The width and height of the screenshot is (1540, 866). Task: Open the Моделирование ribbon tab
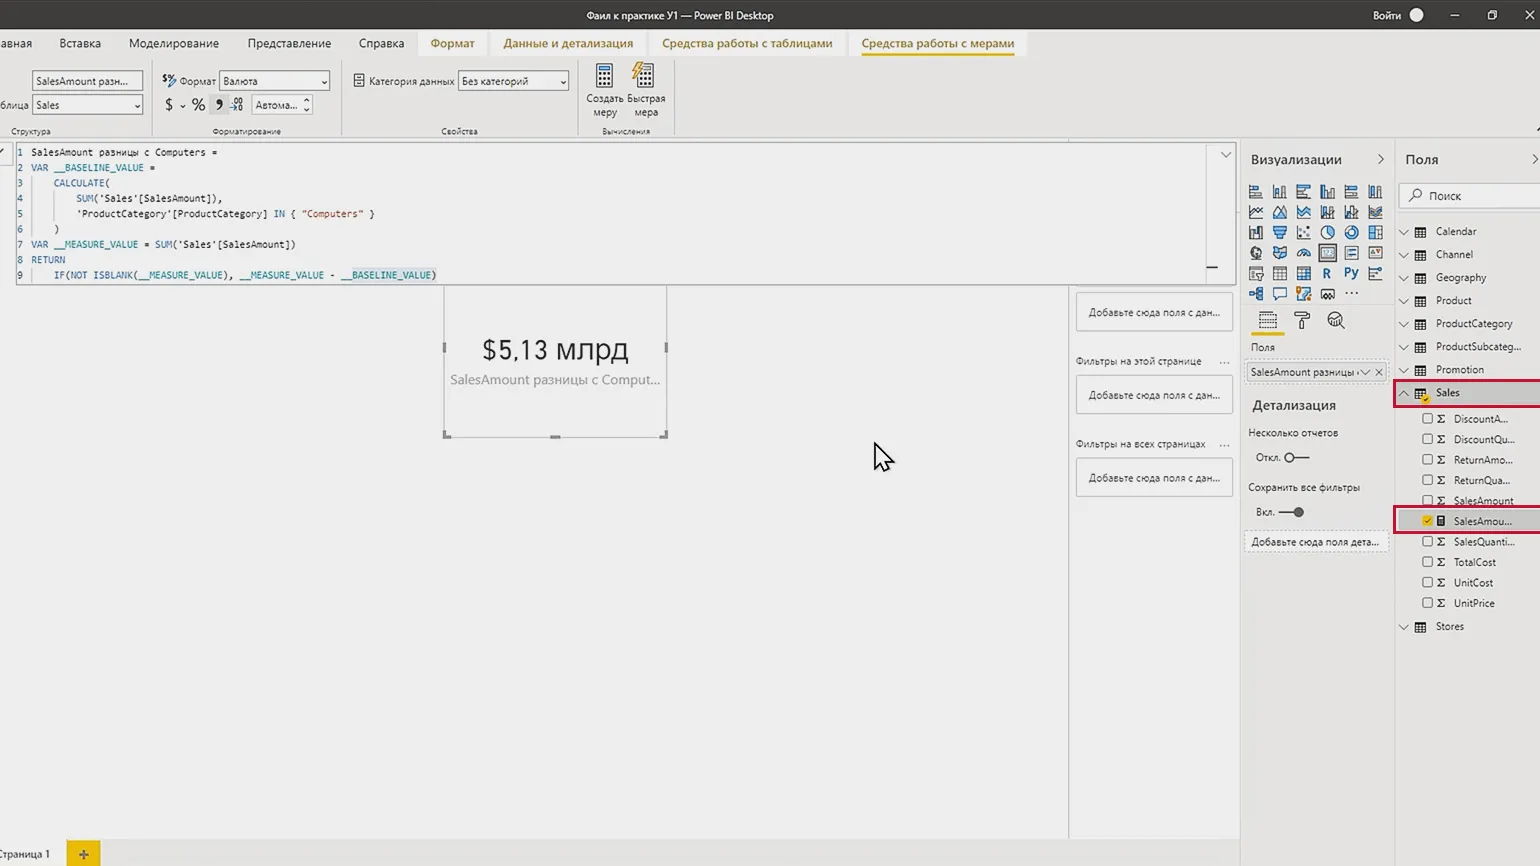(173, 43)
